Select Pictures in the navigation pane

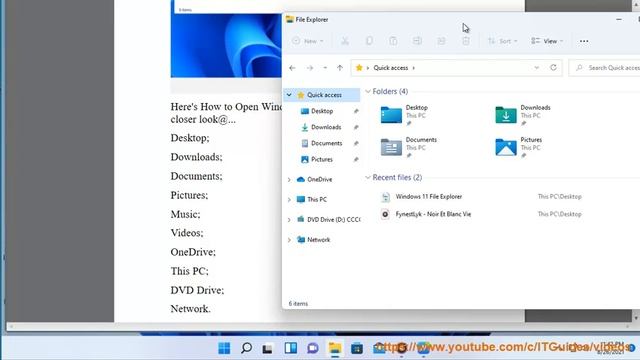pyautogui.click(x=322, y=160)
